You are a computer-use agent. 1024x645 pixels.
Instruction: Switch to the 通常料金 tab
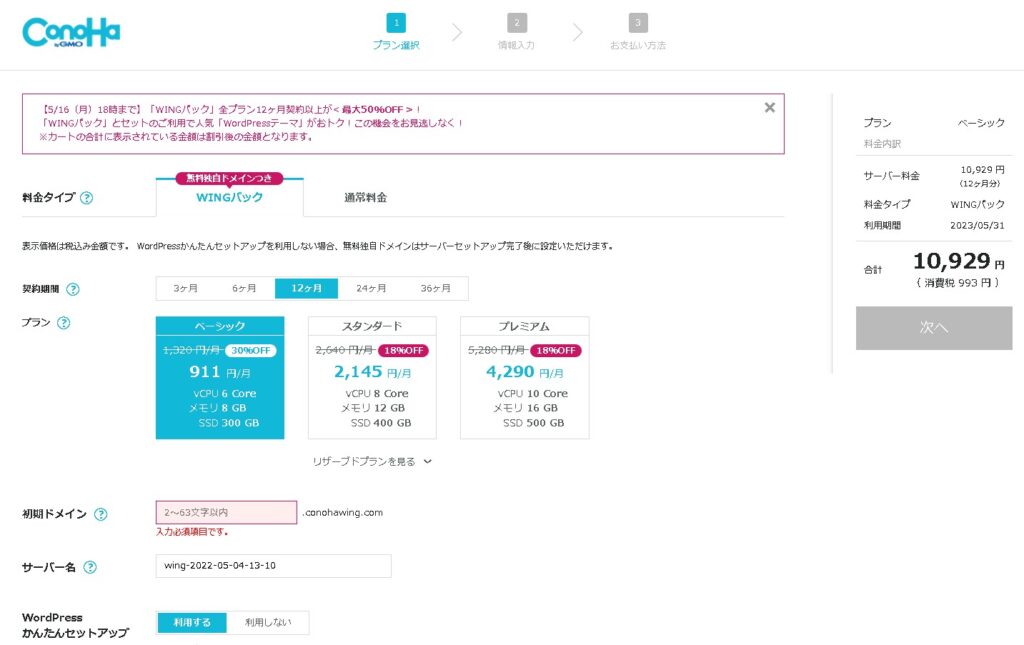[x=365, y=198]
